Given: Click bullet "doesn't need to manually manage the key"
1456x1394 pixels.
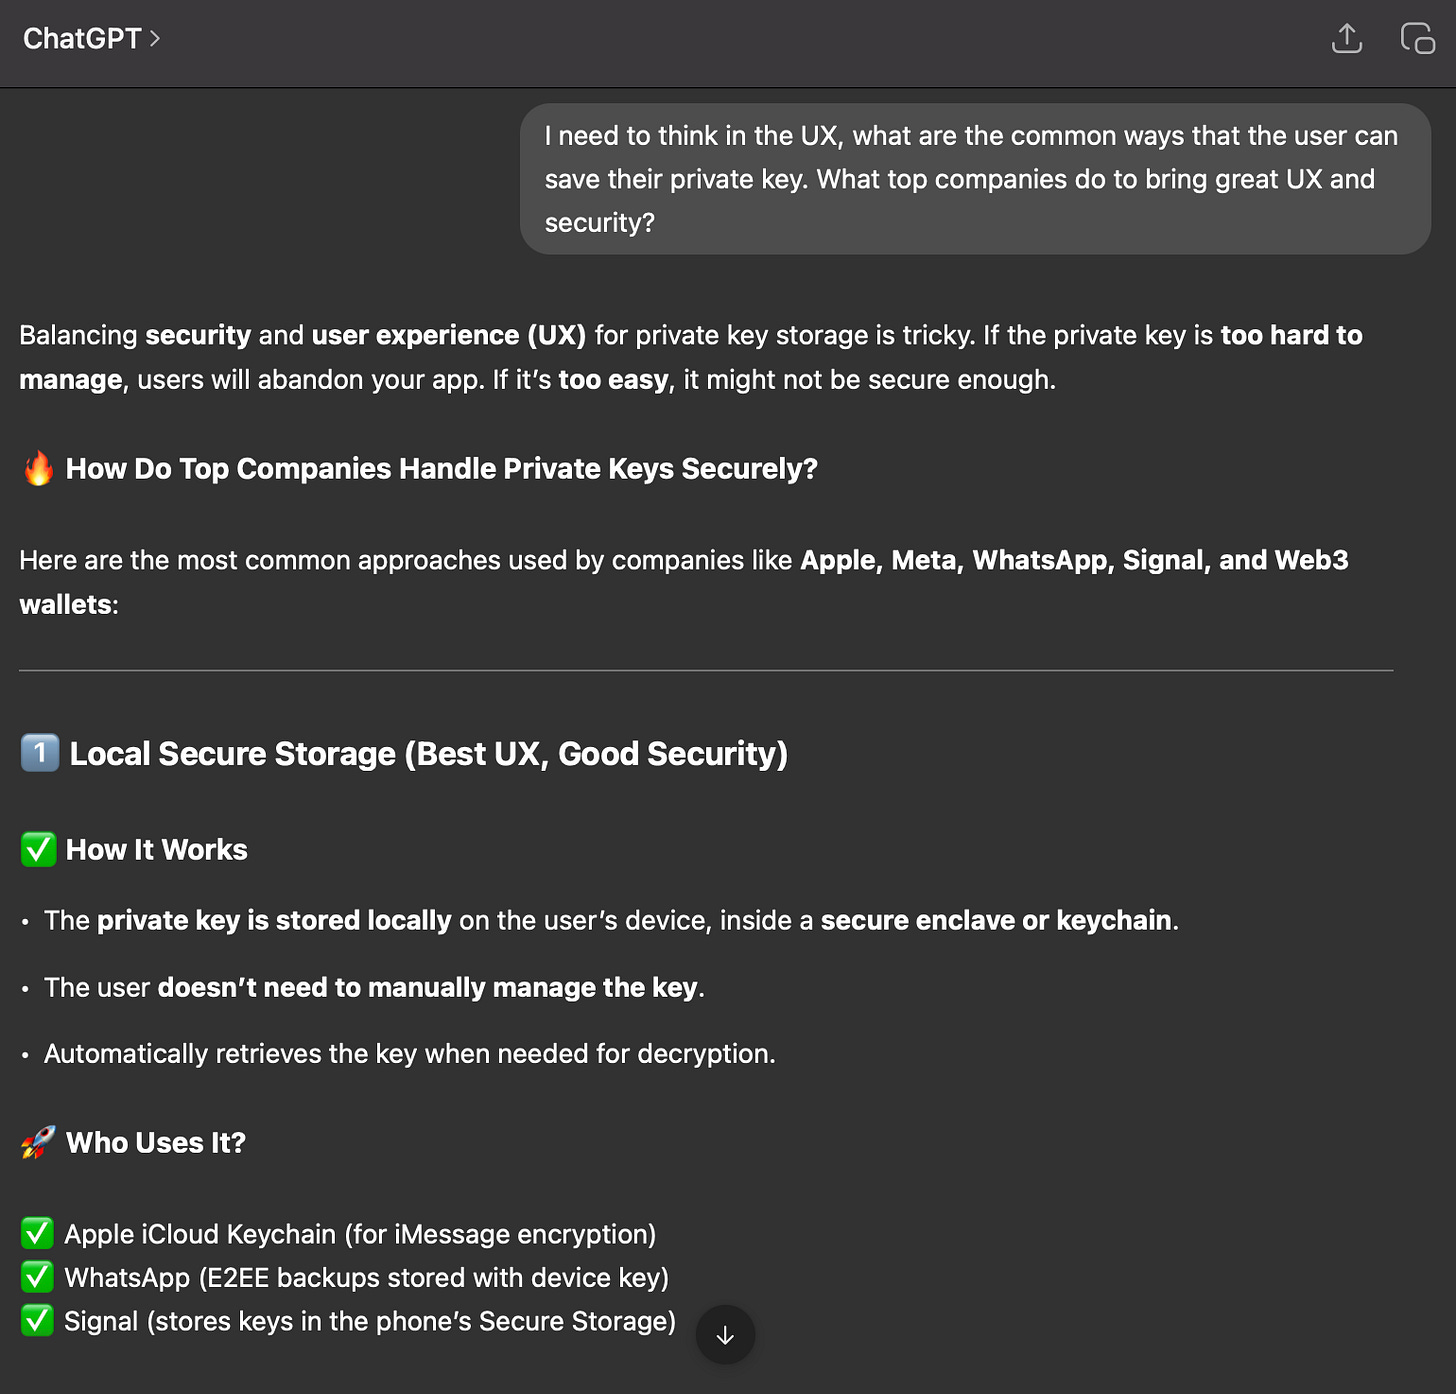Looking at the screenshot, I should [374, 987].
